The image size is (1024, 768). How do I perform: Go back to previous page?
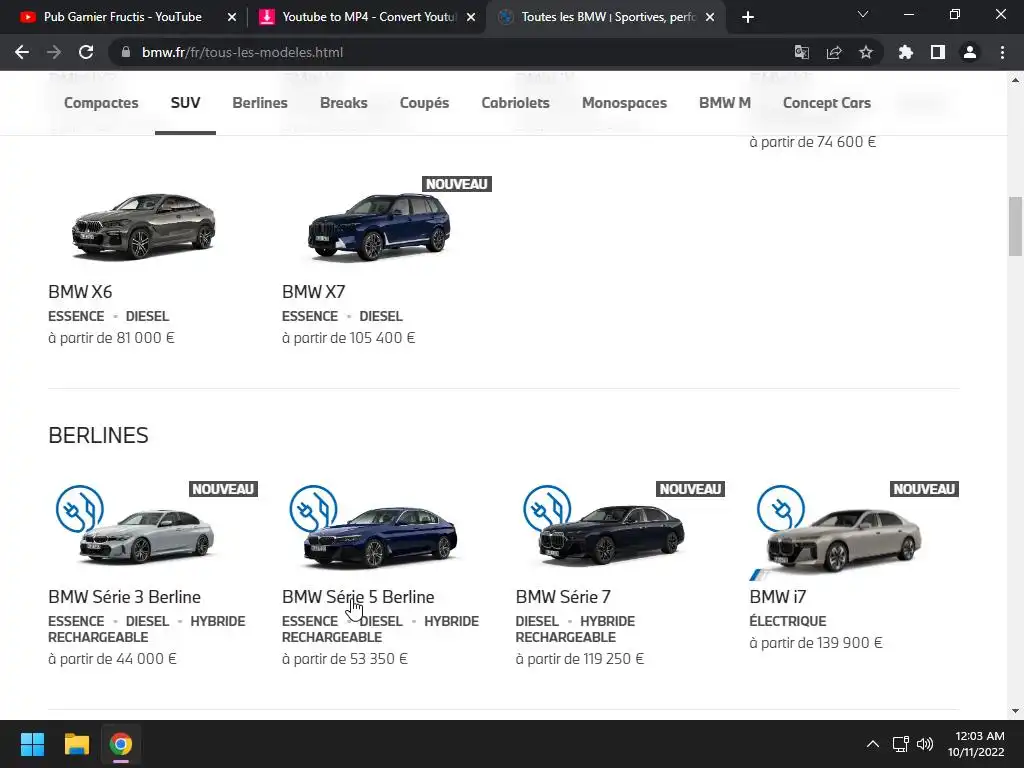point(22,52)
